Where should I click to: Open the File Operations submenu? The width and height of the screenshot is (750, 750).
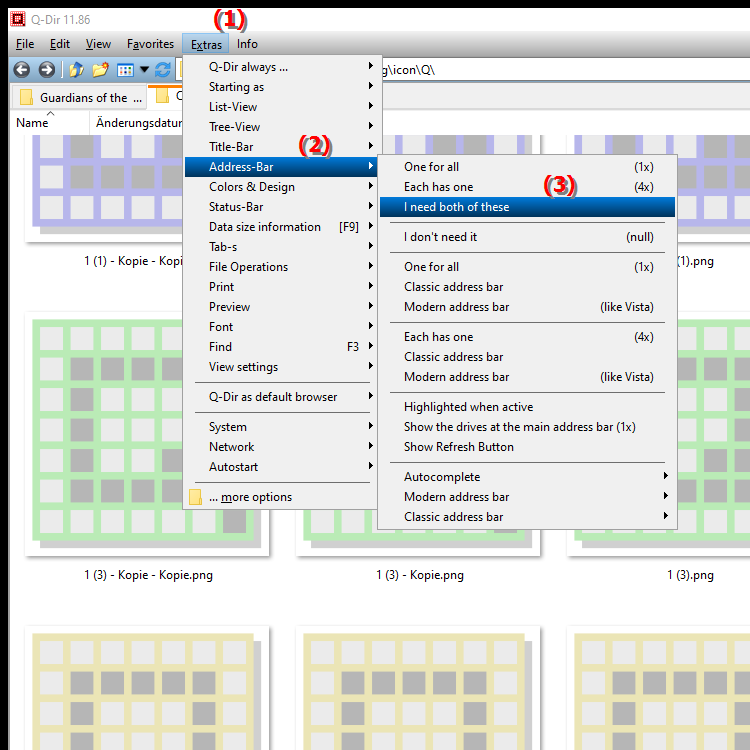[281, 267]
